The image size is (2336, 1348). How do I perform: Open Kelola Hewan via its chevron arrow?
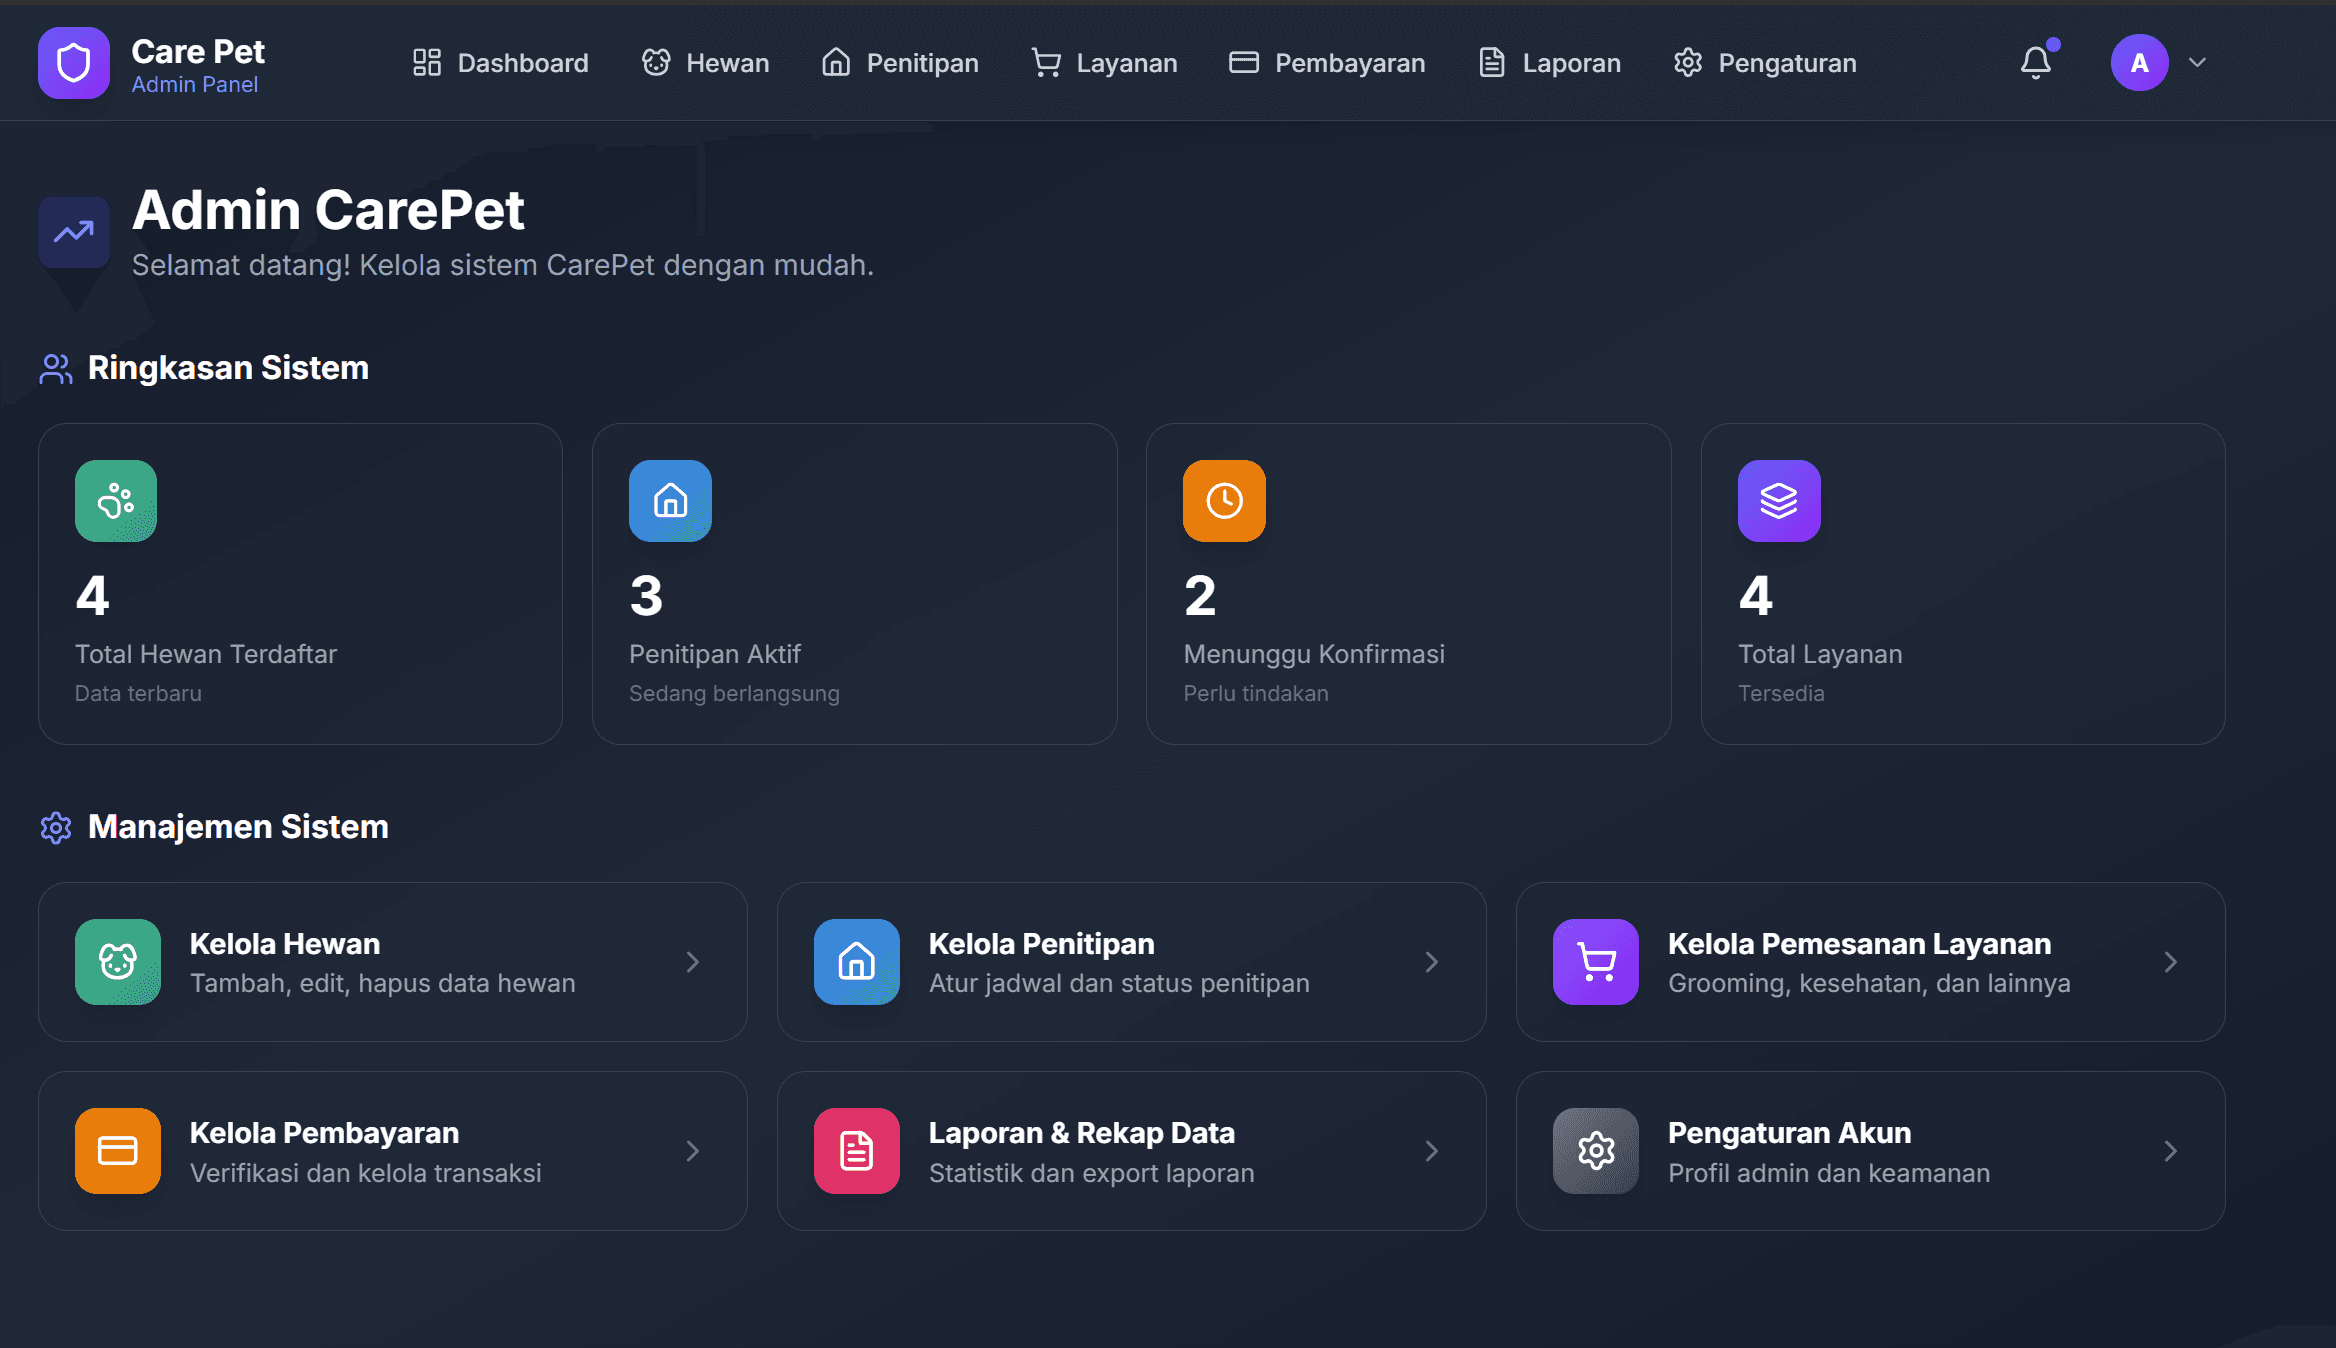click(x=693, y=962)
